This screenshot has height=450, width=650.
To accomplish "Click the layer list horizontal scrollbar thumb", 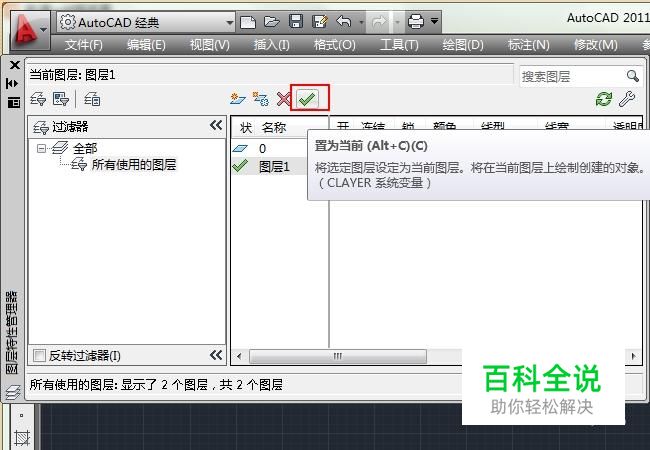I will 337,356.
